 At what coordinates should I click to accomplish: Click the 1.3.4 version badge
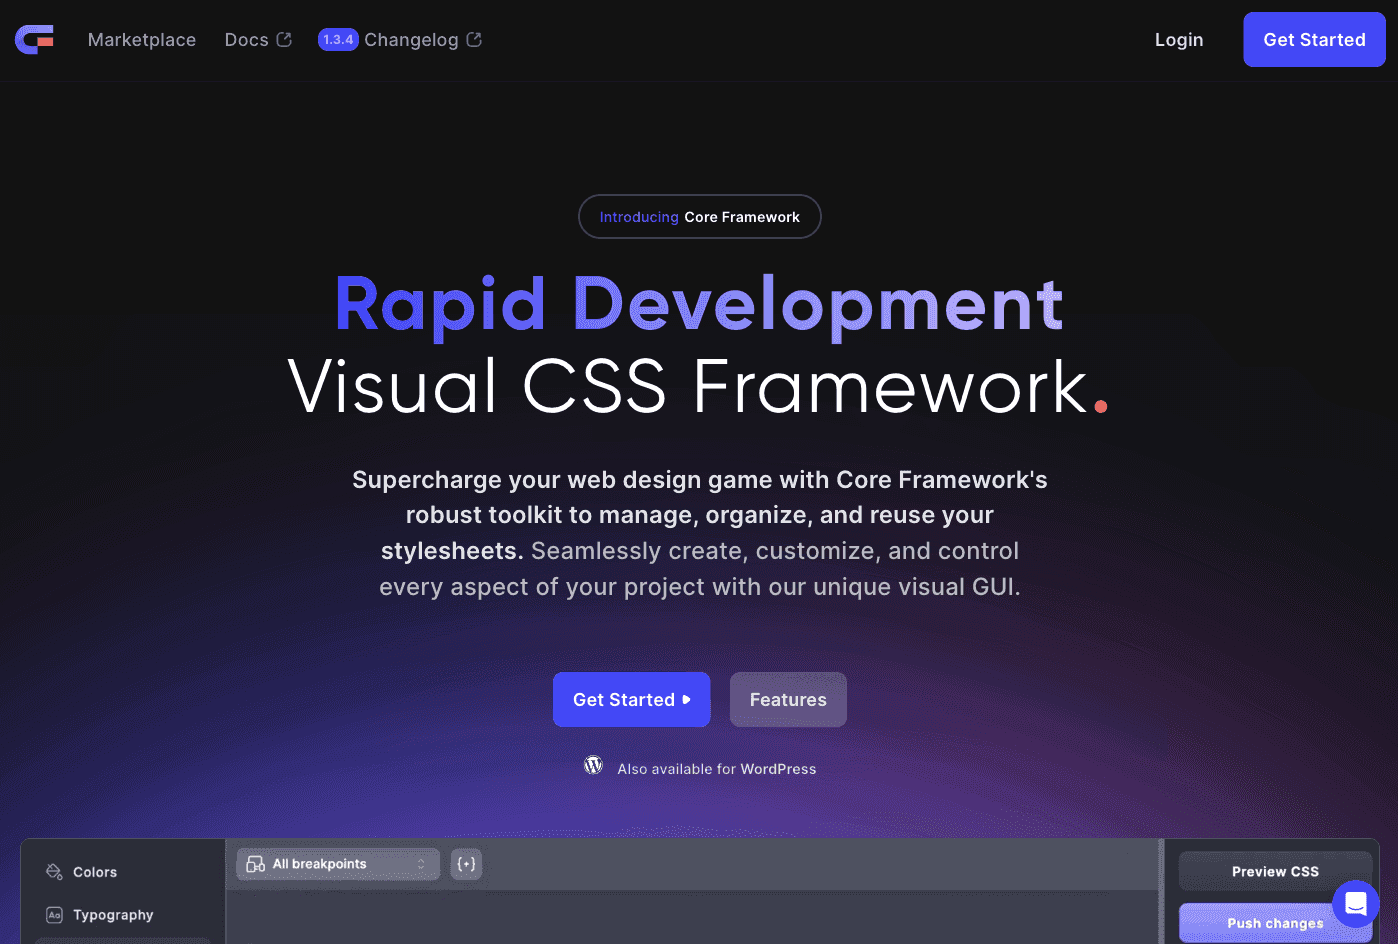tap(338, 40)
